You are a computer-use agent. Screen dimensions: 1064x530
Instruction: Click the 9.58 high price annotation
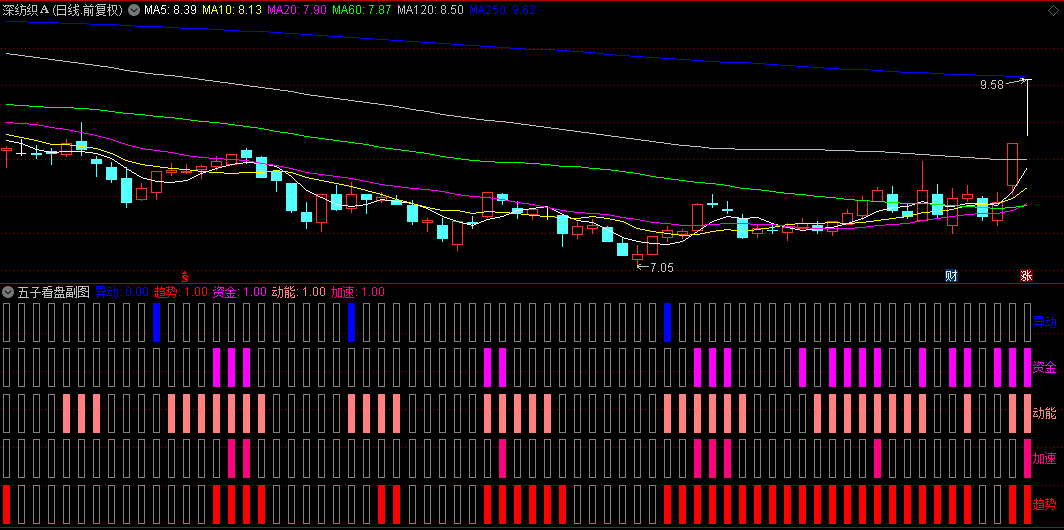[991, 85]
